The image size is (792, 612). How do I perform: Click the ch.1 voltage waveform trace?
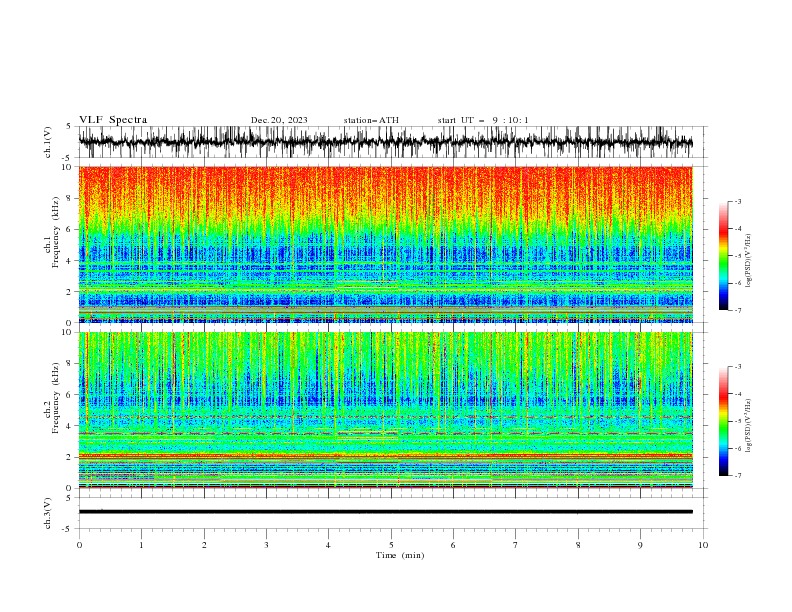[x=385, y=142]
